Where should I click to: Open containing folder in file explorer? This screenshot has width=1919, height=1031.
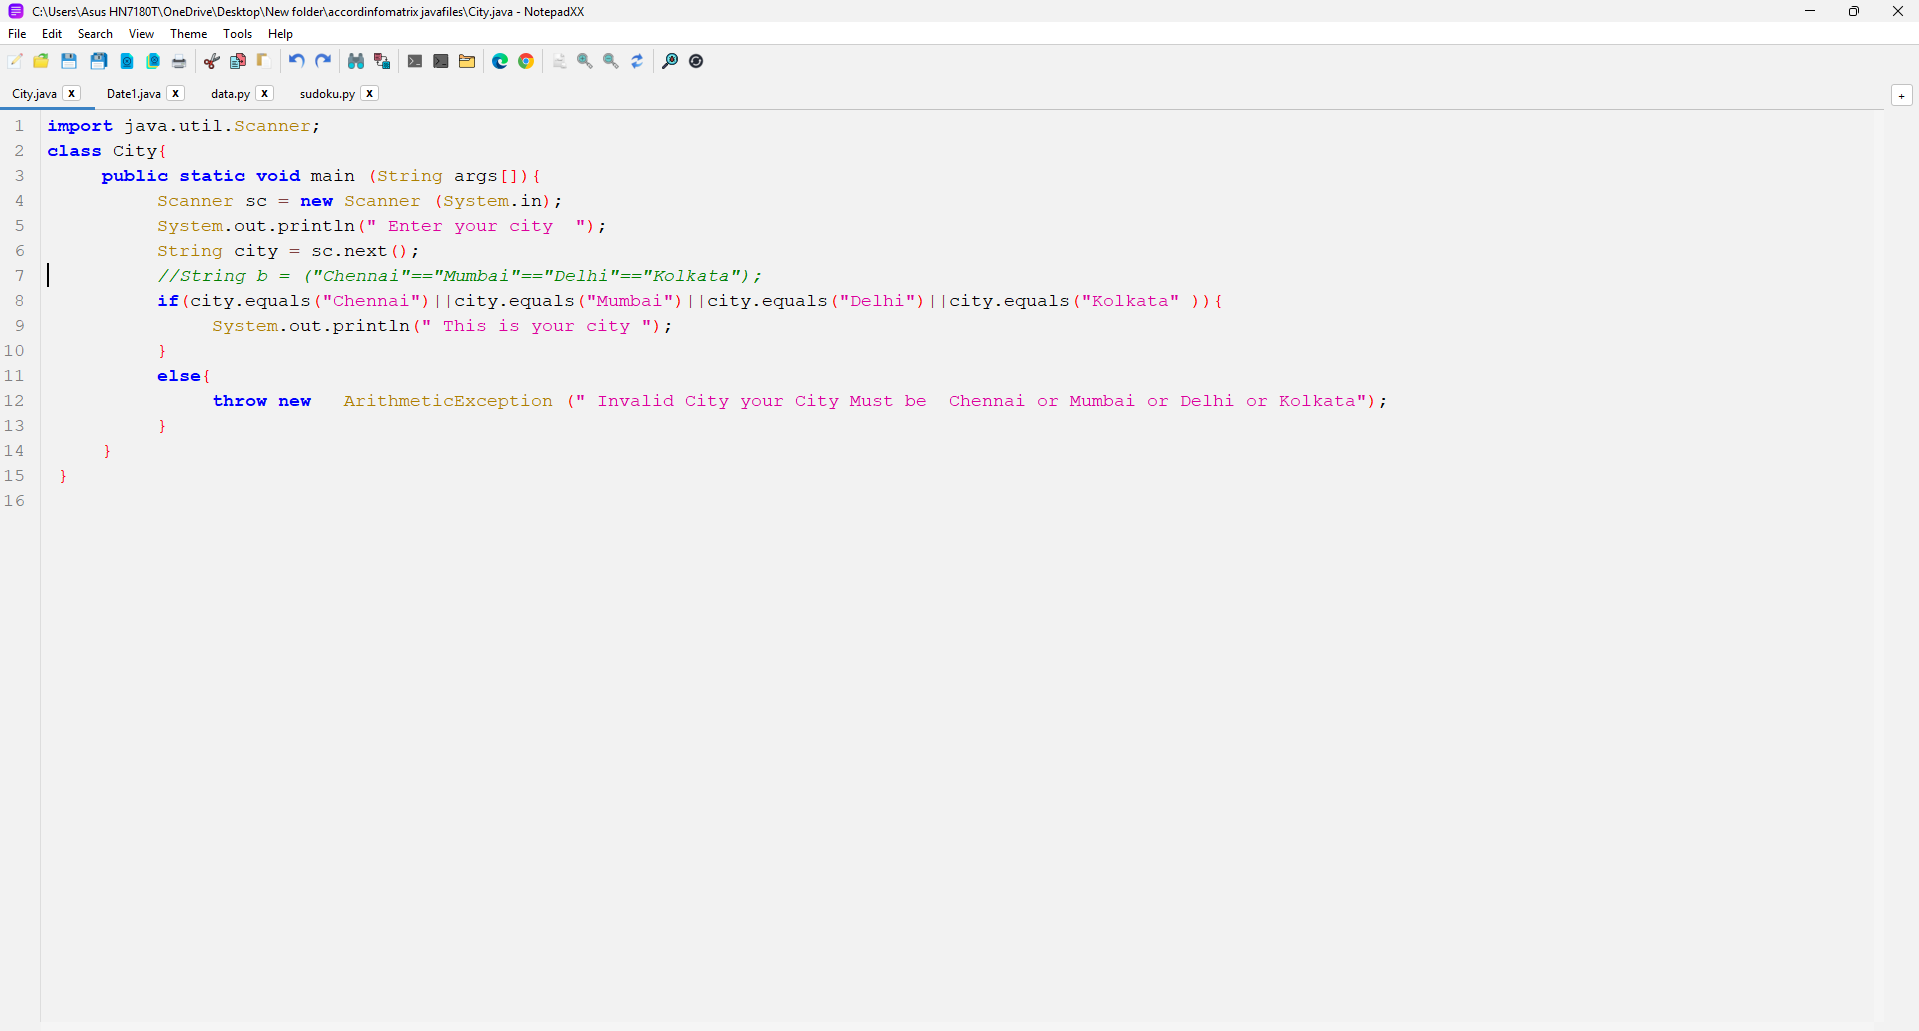point(467,61)
